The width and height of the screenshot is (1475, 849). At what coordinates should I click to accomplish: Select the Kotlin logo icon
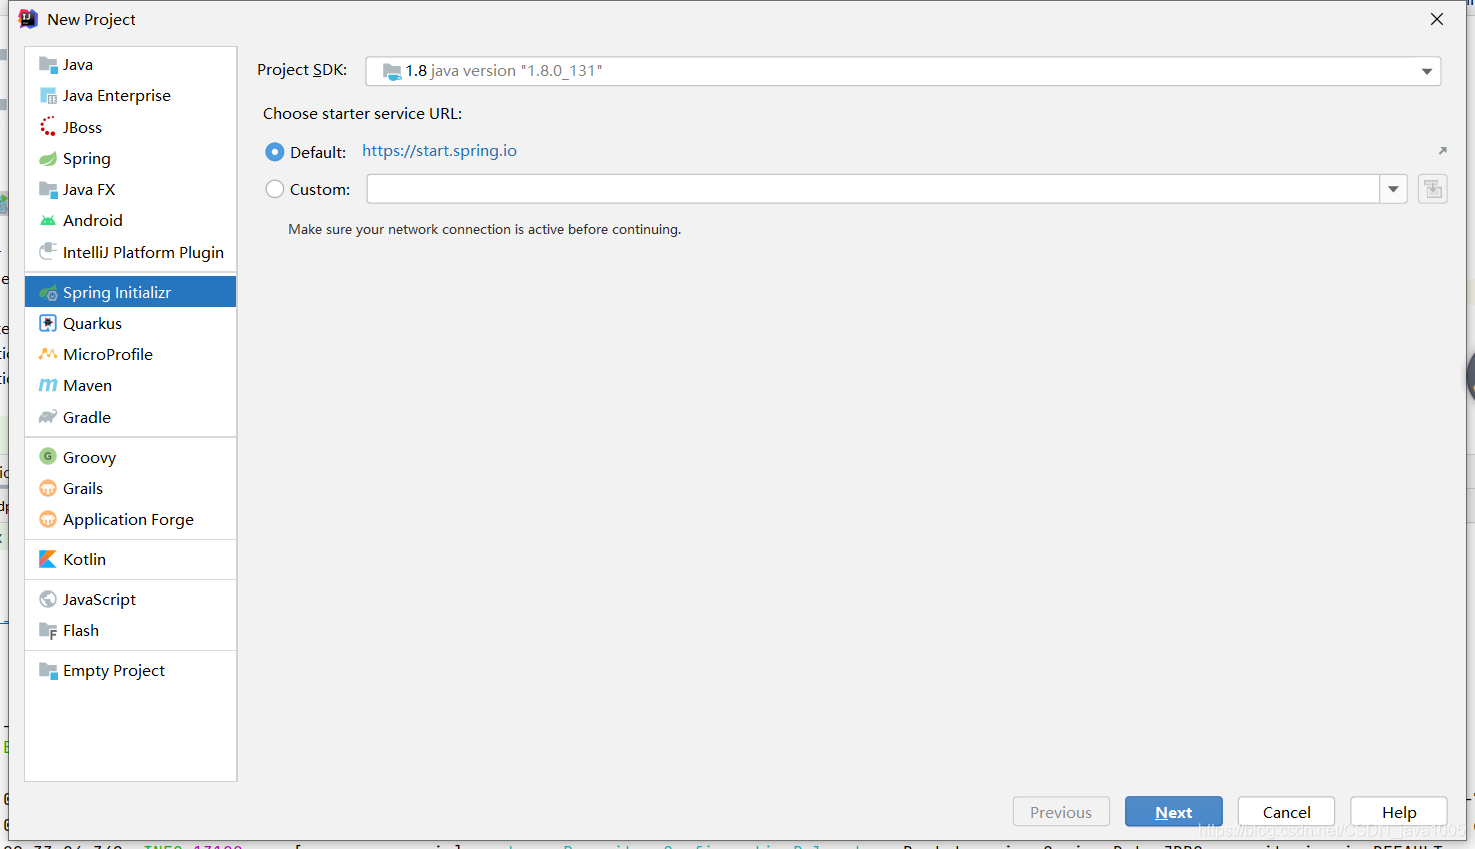coord(47,559)
